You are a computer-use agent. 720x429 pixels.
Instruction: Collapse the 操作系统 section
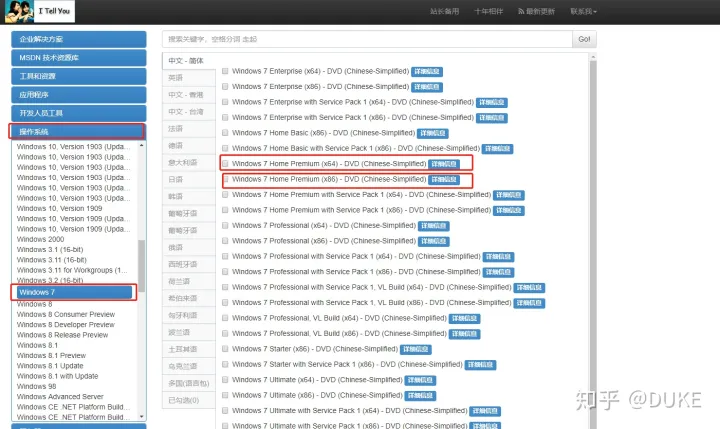pyautogui.click(x=77, y=132)
